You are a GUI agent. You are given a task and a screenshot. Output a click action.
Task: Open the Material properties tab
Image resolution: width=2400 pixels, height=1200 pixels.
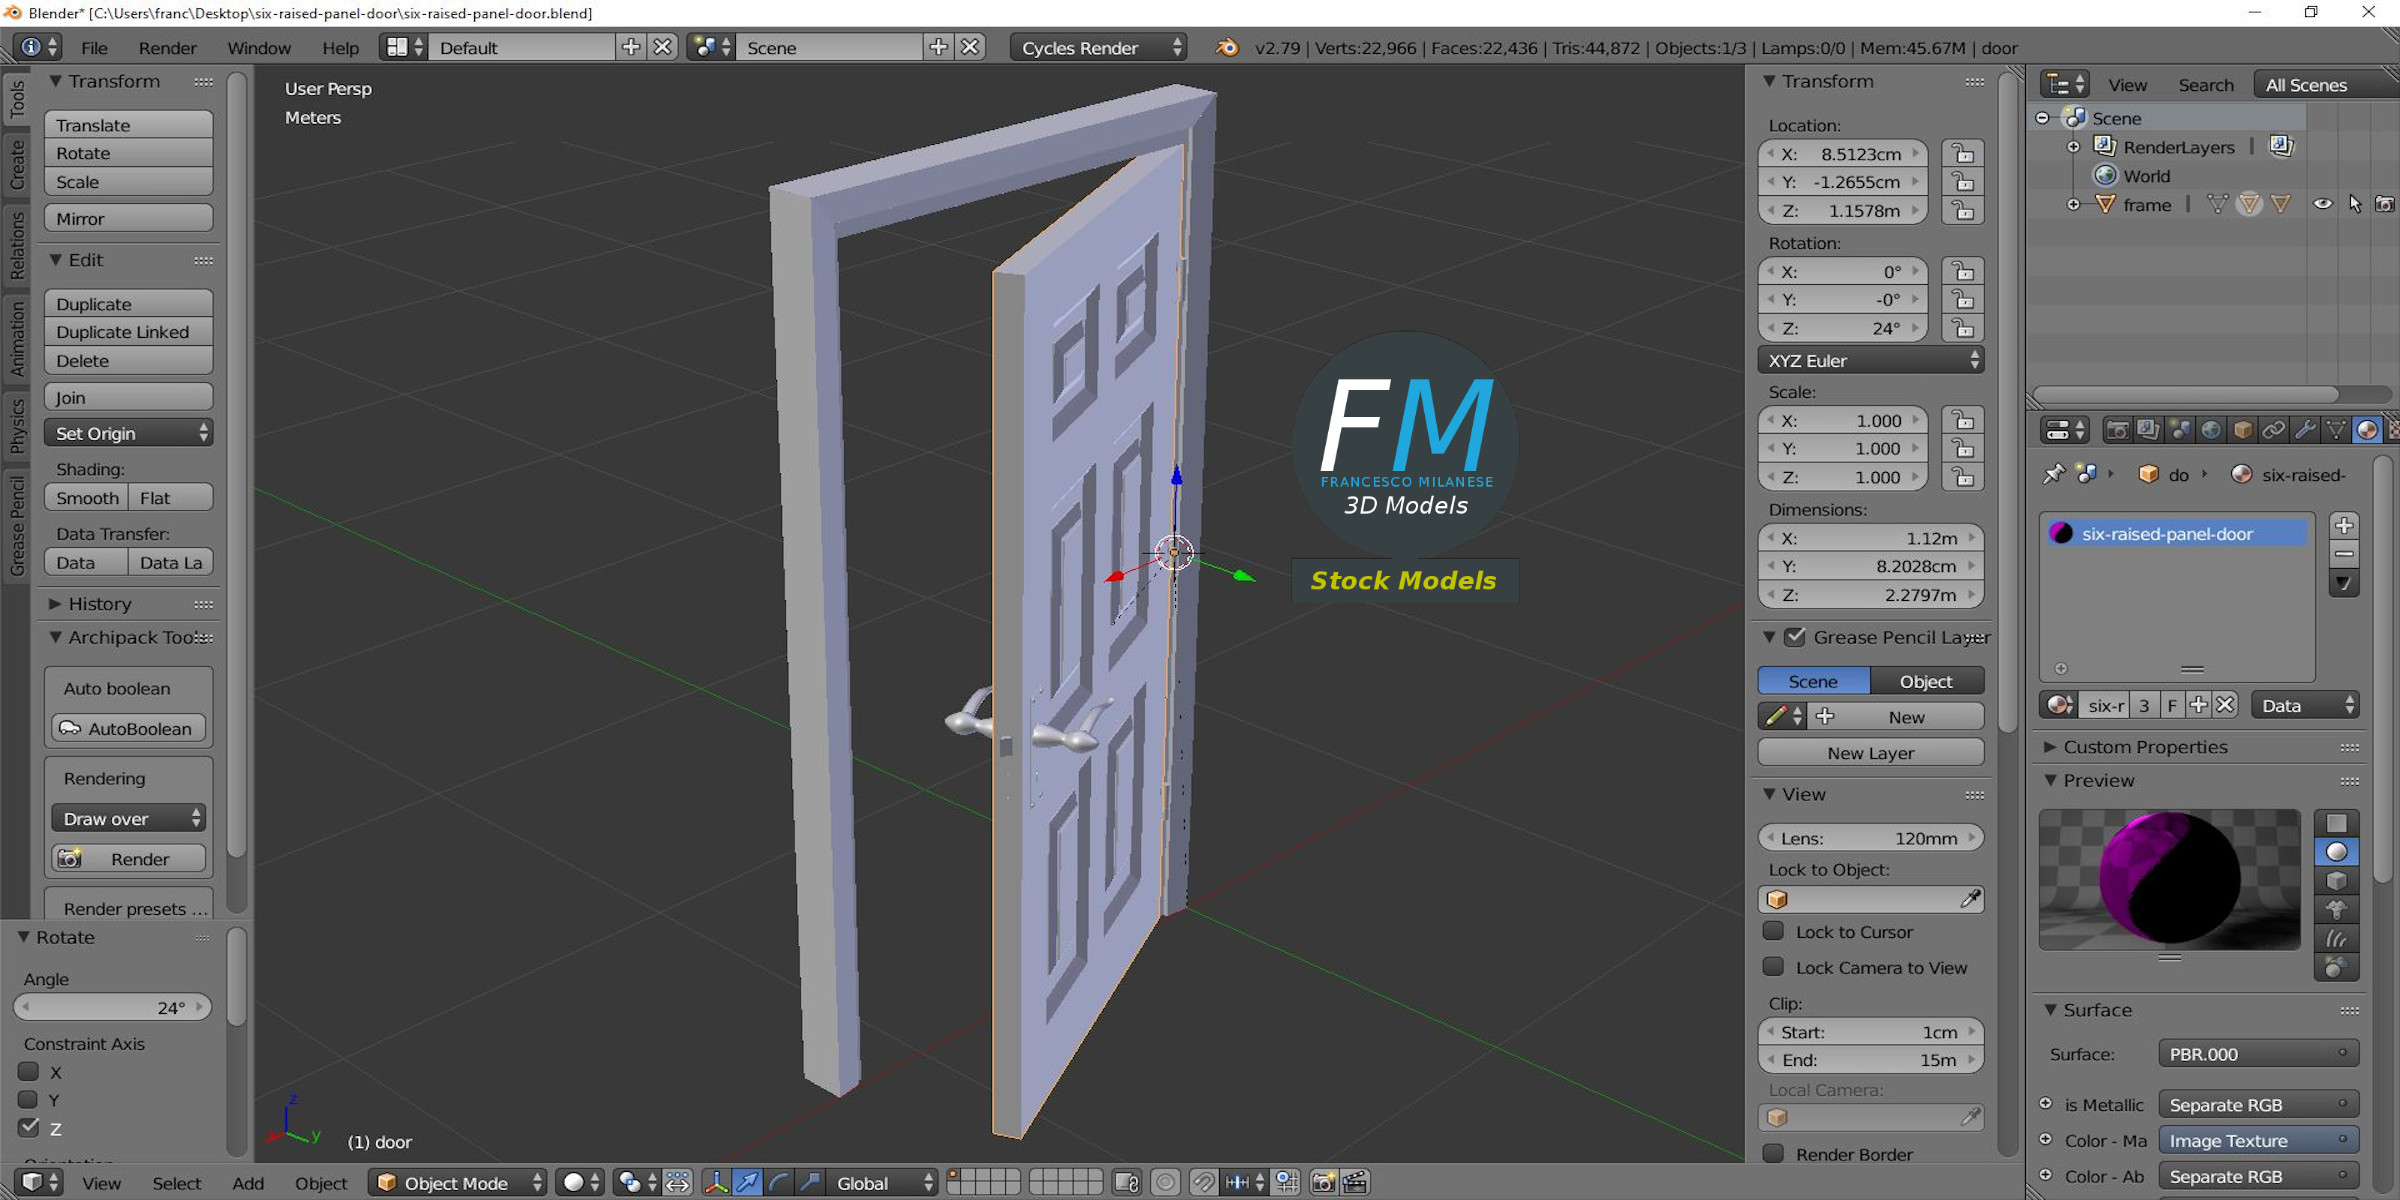pos(2368,430)
